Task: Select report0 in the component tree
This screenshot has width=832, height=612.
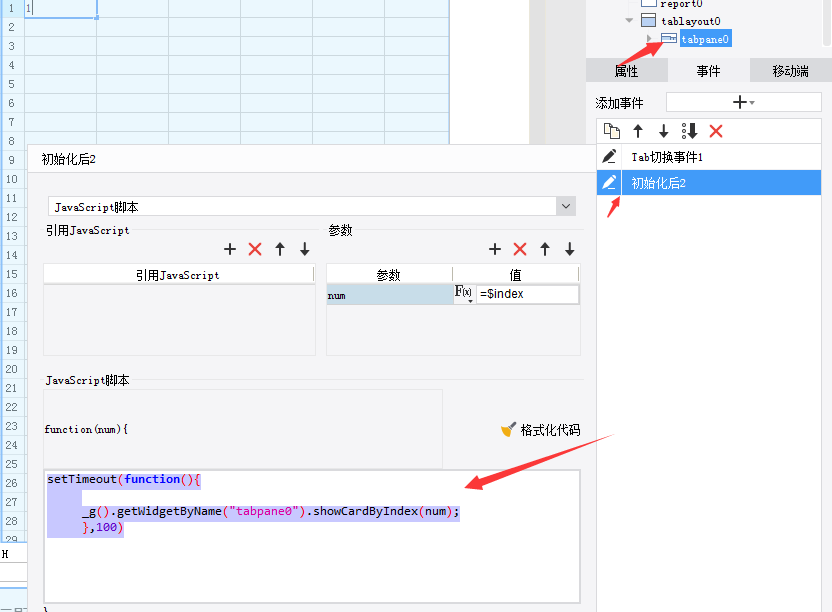Action: point(681,4)
